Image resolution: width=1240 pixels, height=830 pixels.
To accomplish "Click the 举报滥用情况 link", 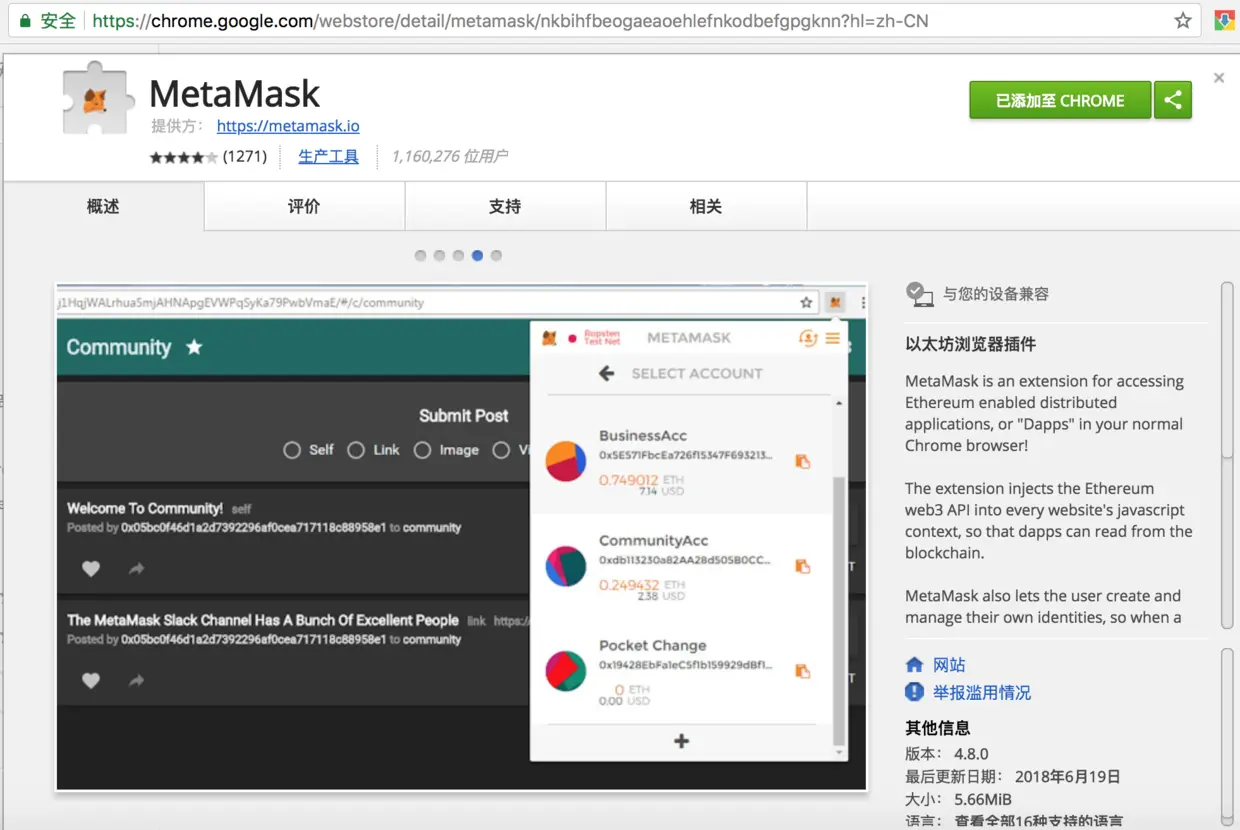I will click(982, 692).
